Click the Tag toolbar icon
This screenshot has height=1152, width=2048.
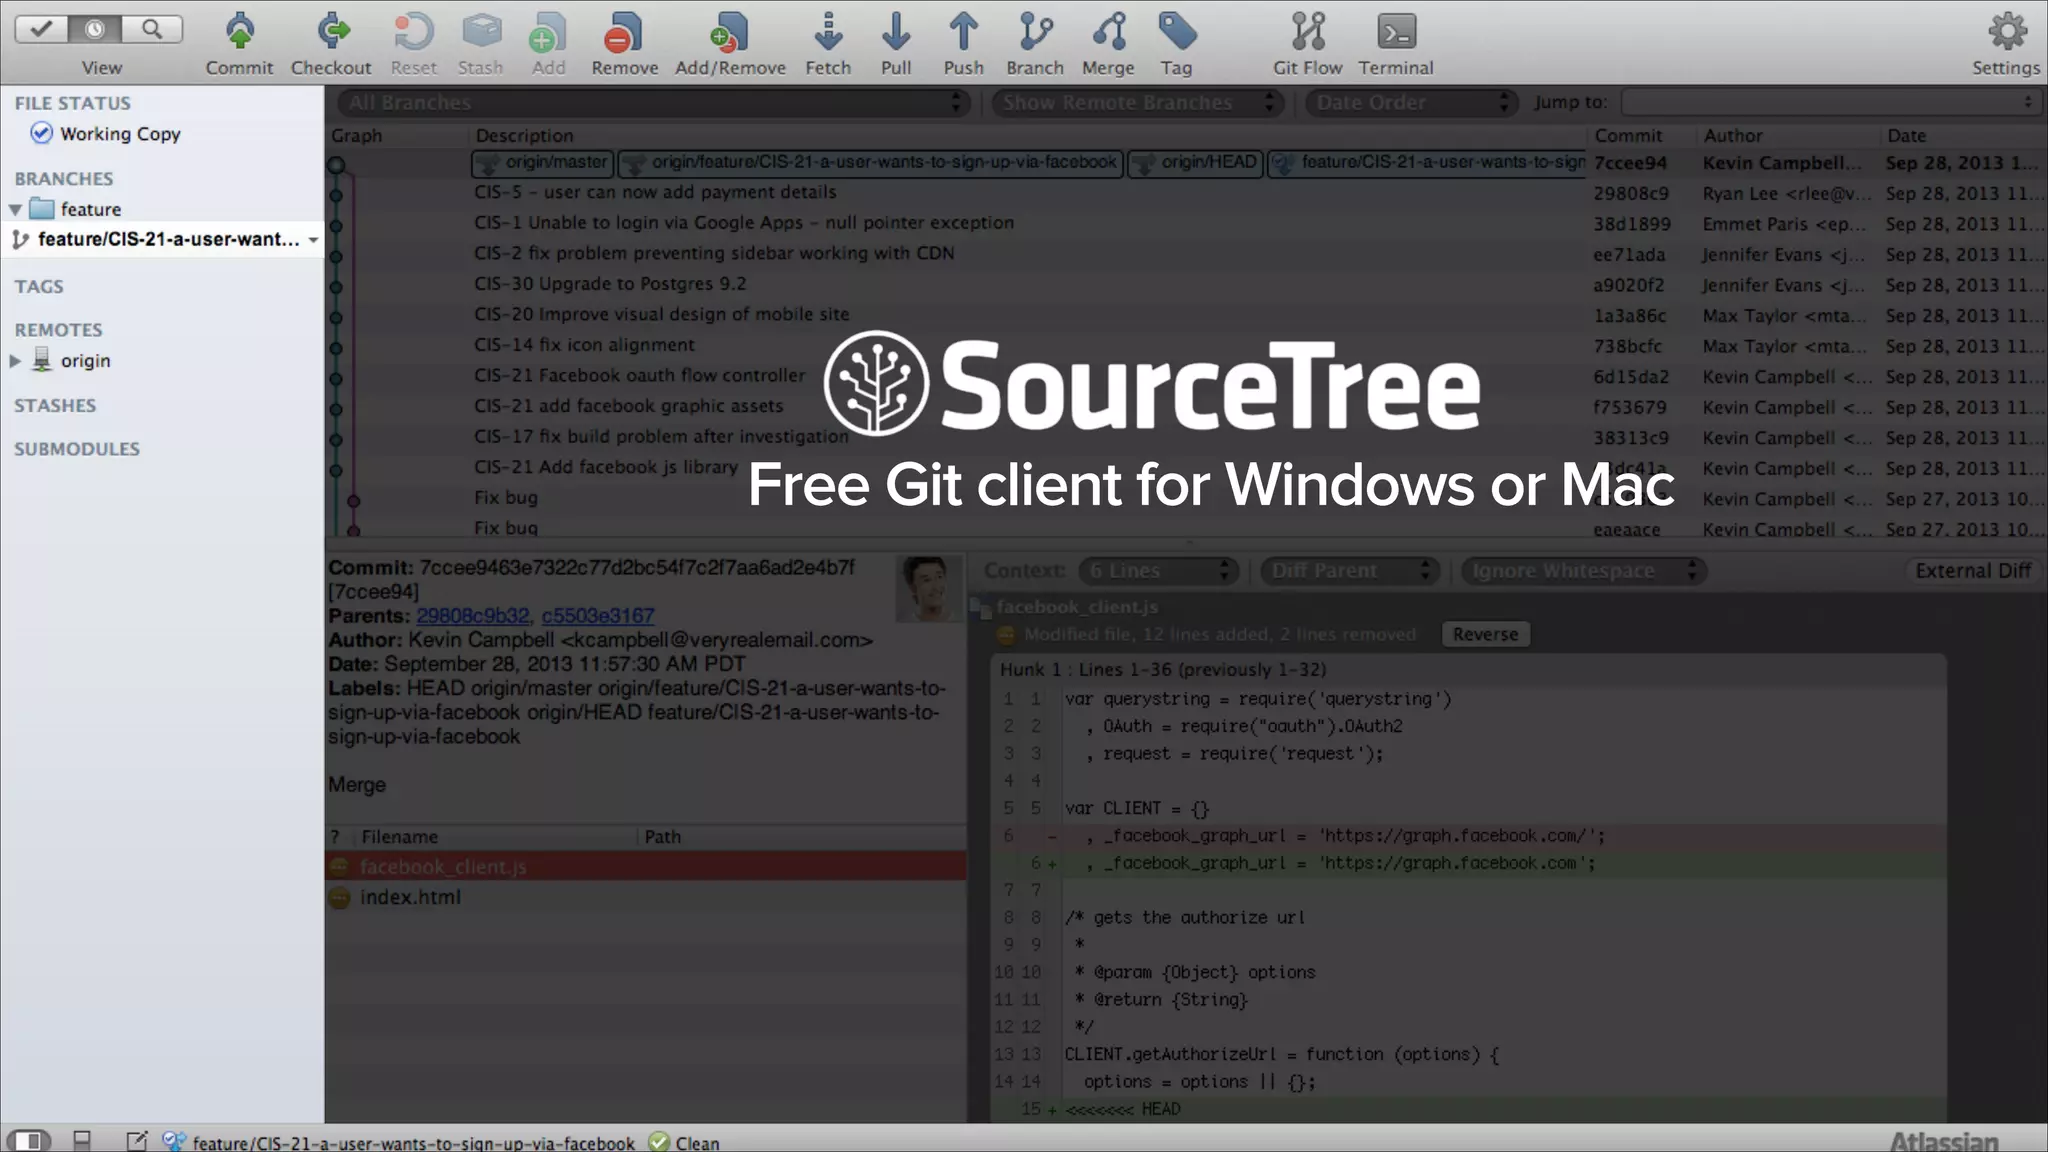tap(1177, 32)
